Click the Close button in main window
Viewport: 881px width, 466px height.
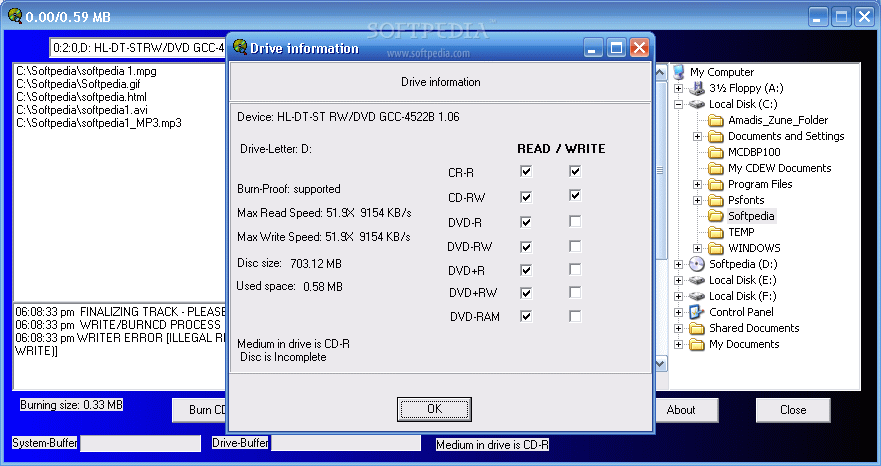793,410
